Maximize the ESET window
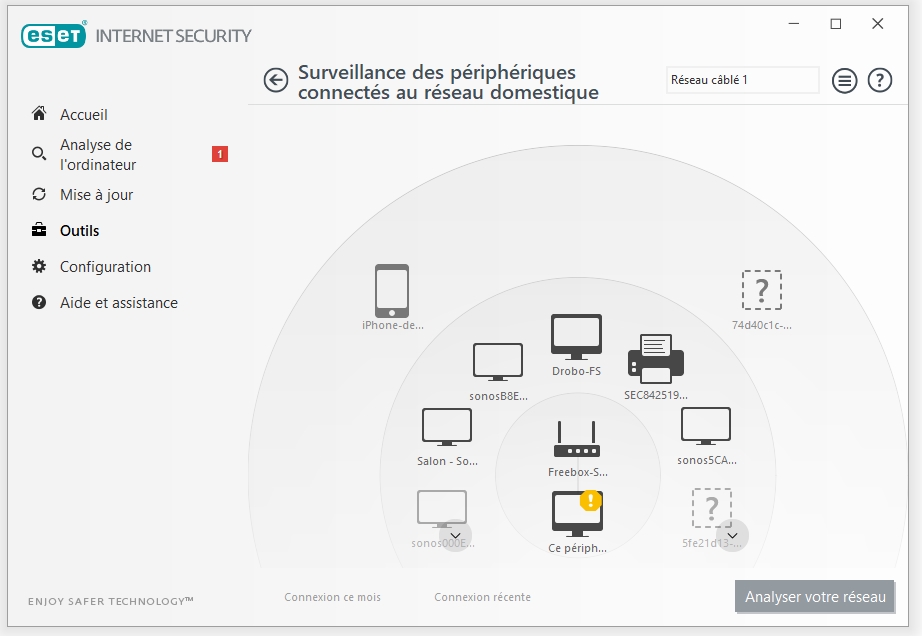 tap(836, 24)
